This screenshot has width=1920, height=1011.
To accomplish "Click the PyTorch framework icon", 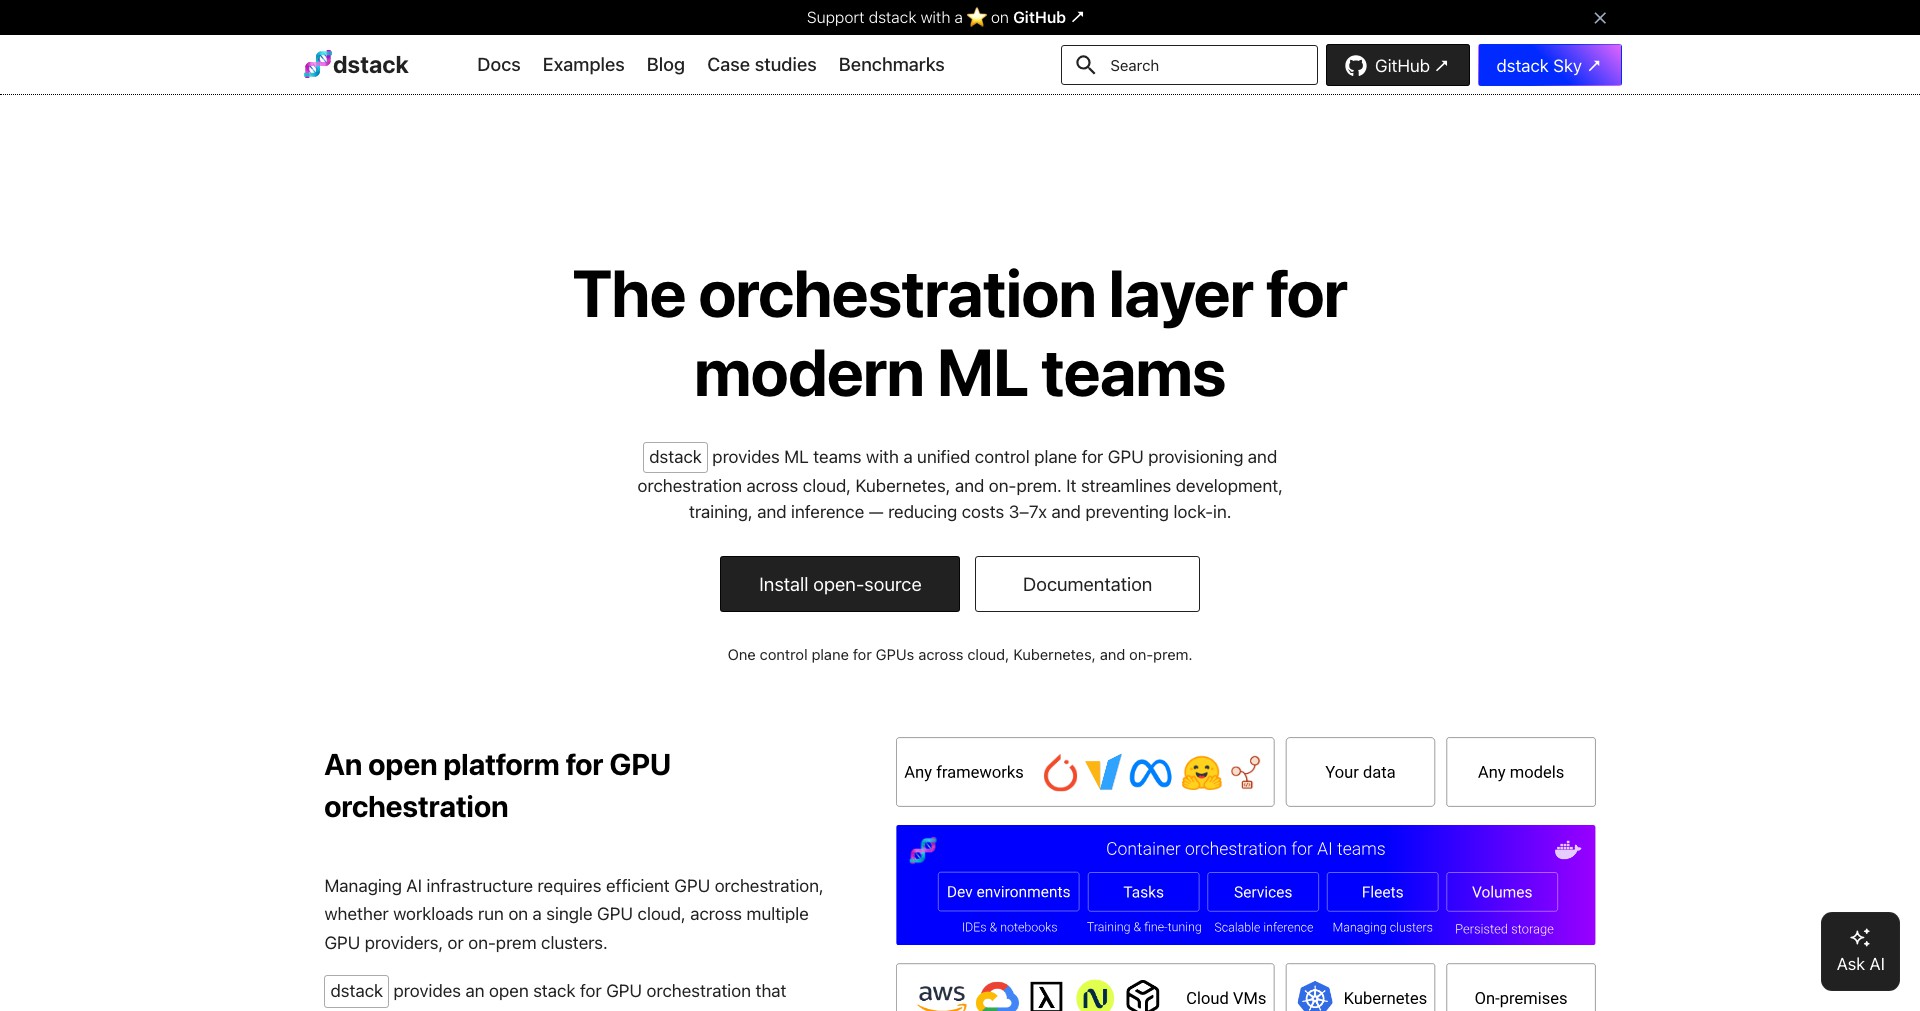I will [1060, 772].
